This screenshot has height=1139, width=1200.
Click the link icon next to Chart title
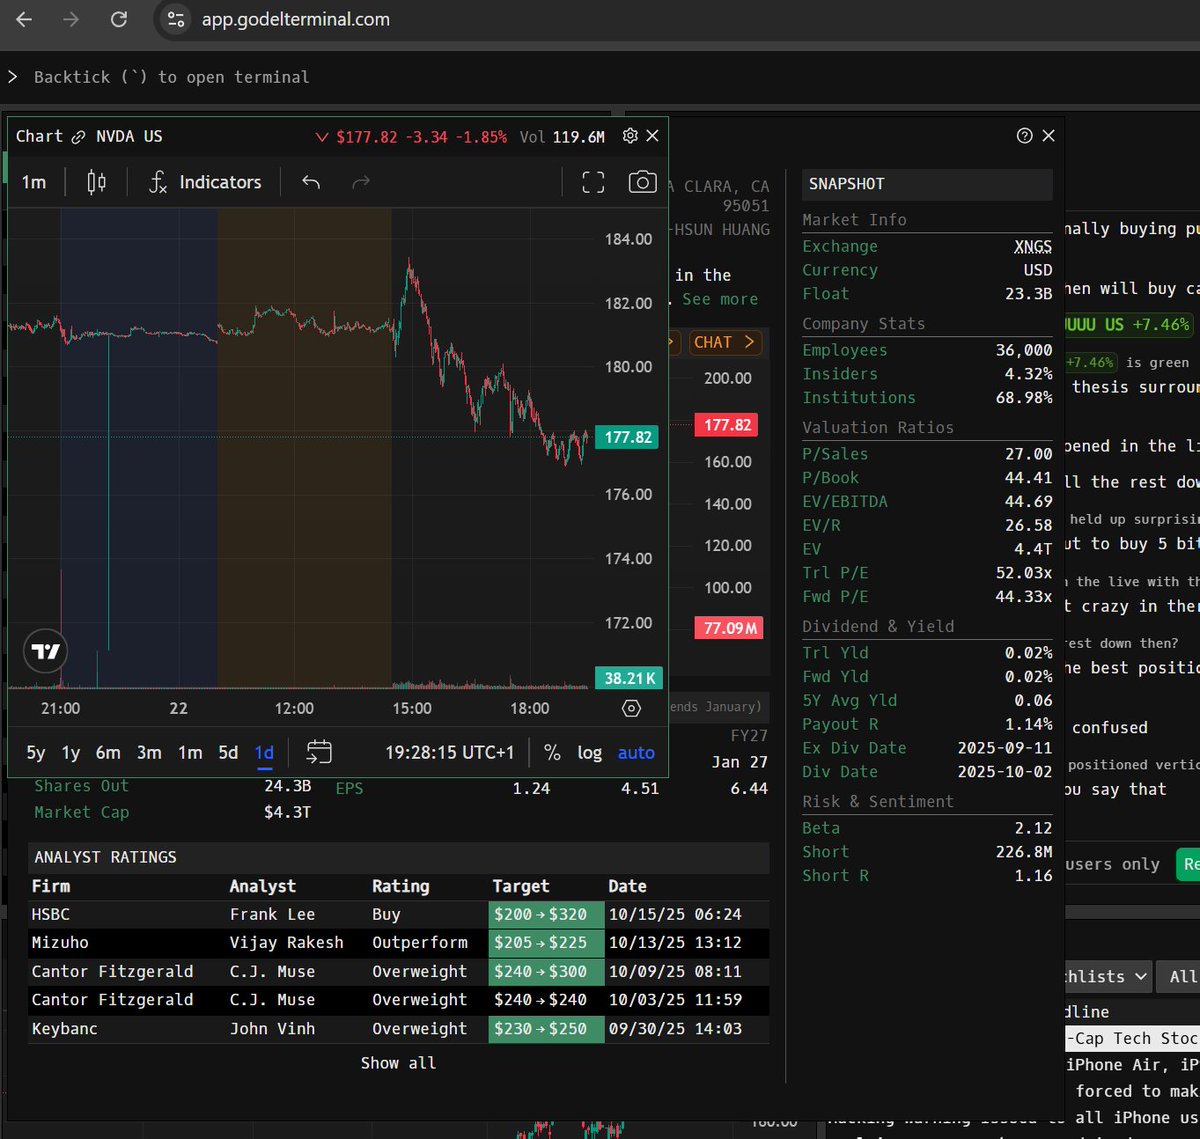(80, 136)
